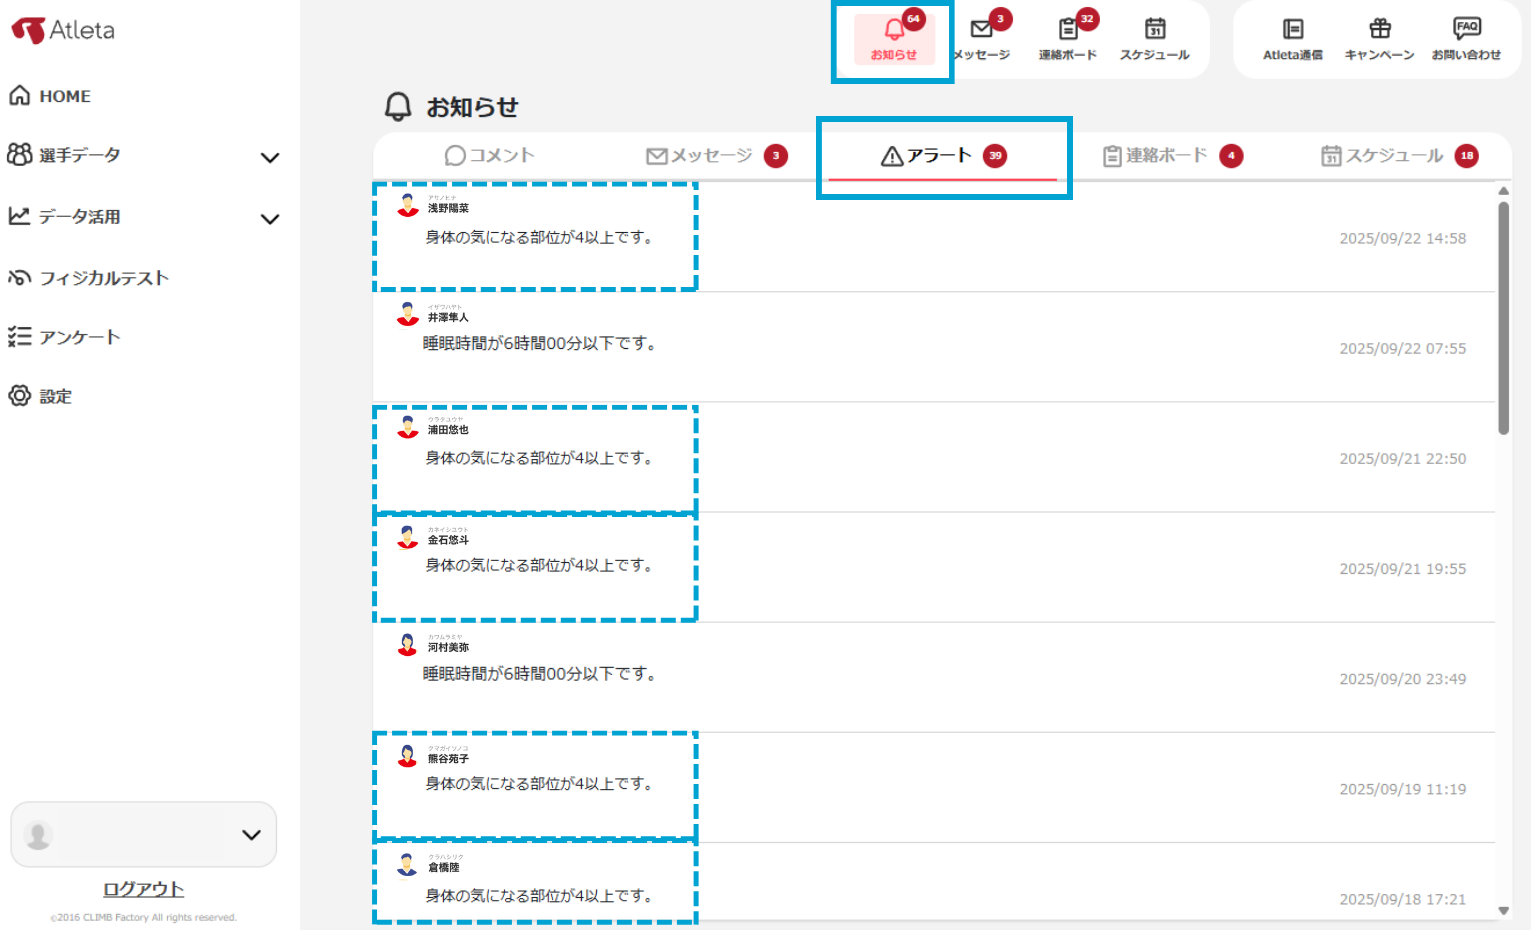The height and width of the screenshot is (931, 1531).
Task: Switch to the メッセージ tab in notifications
Action: point(714,156)
